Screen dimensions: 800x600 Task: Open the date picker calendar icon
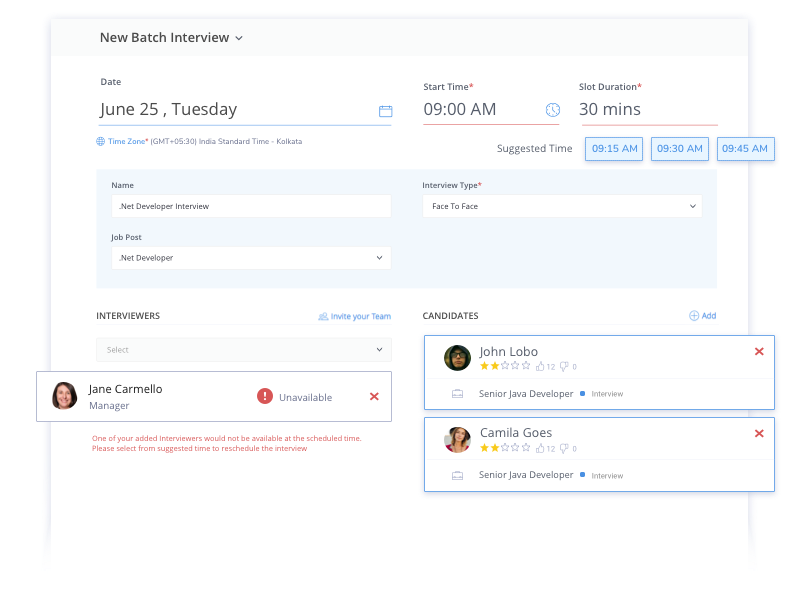[386, 111]
